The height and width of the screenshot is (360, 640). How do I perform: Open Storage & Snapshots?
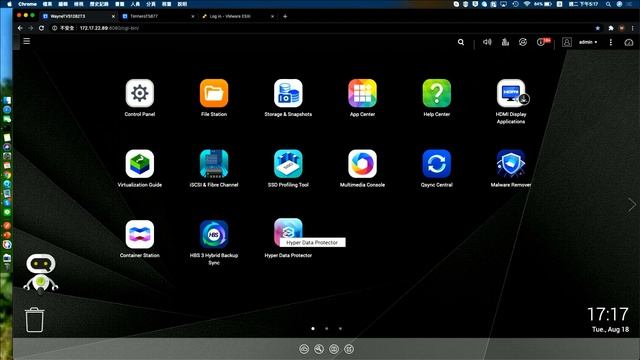coord(288,93)
